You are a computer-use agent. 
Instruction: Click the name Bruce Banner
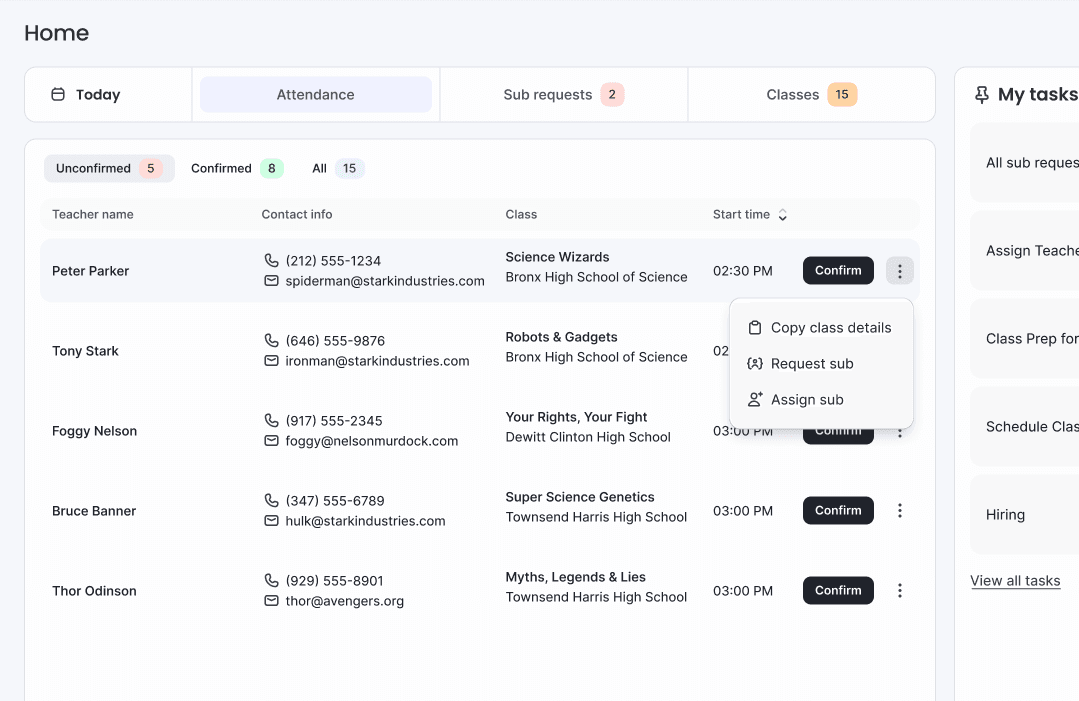click(x=94, y=511)
